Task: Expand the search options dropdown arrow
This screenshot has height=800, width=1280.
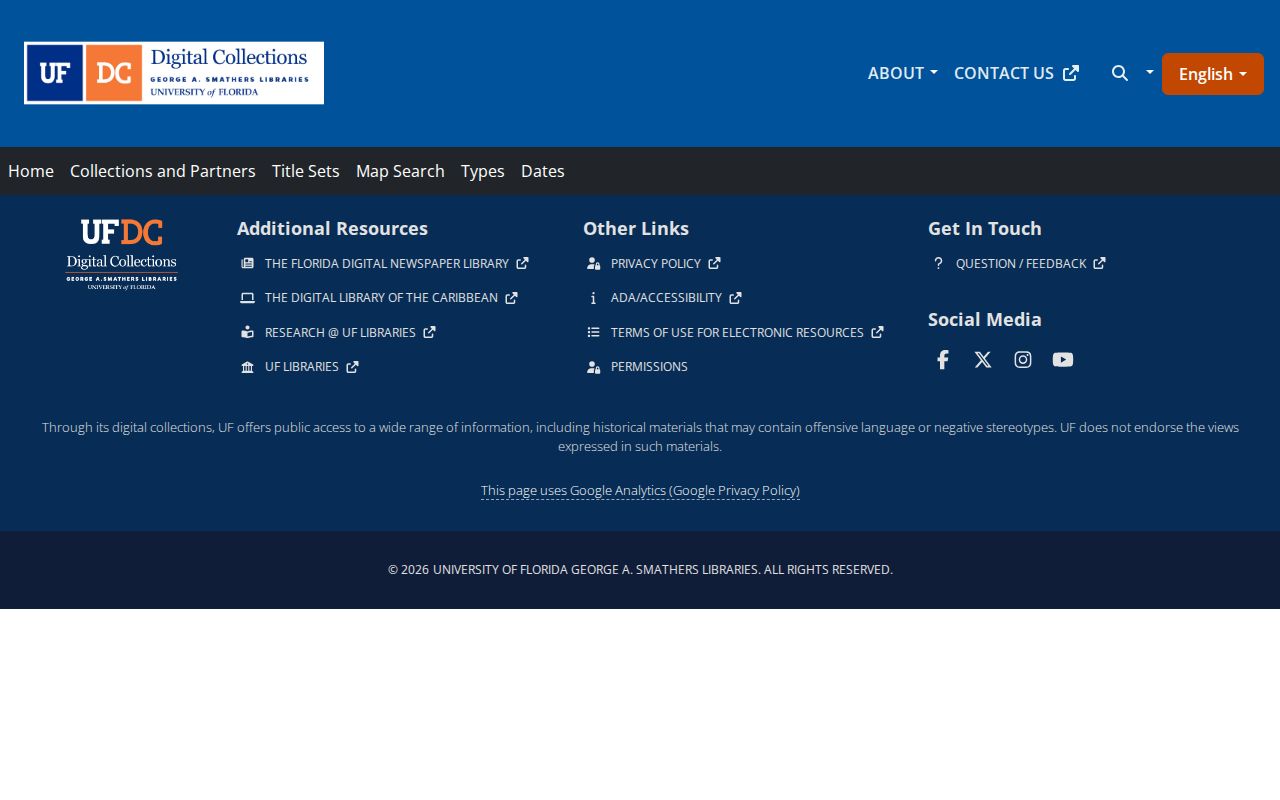Action: coord(1149,72)
